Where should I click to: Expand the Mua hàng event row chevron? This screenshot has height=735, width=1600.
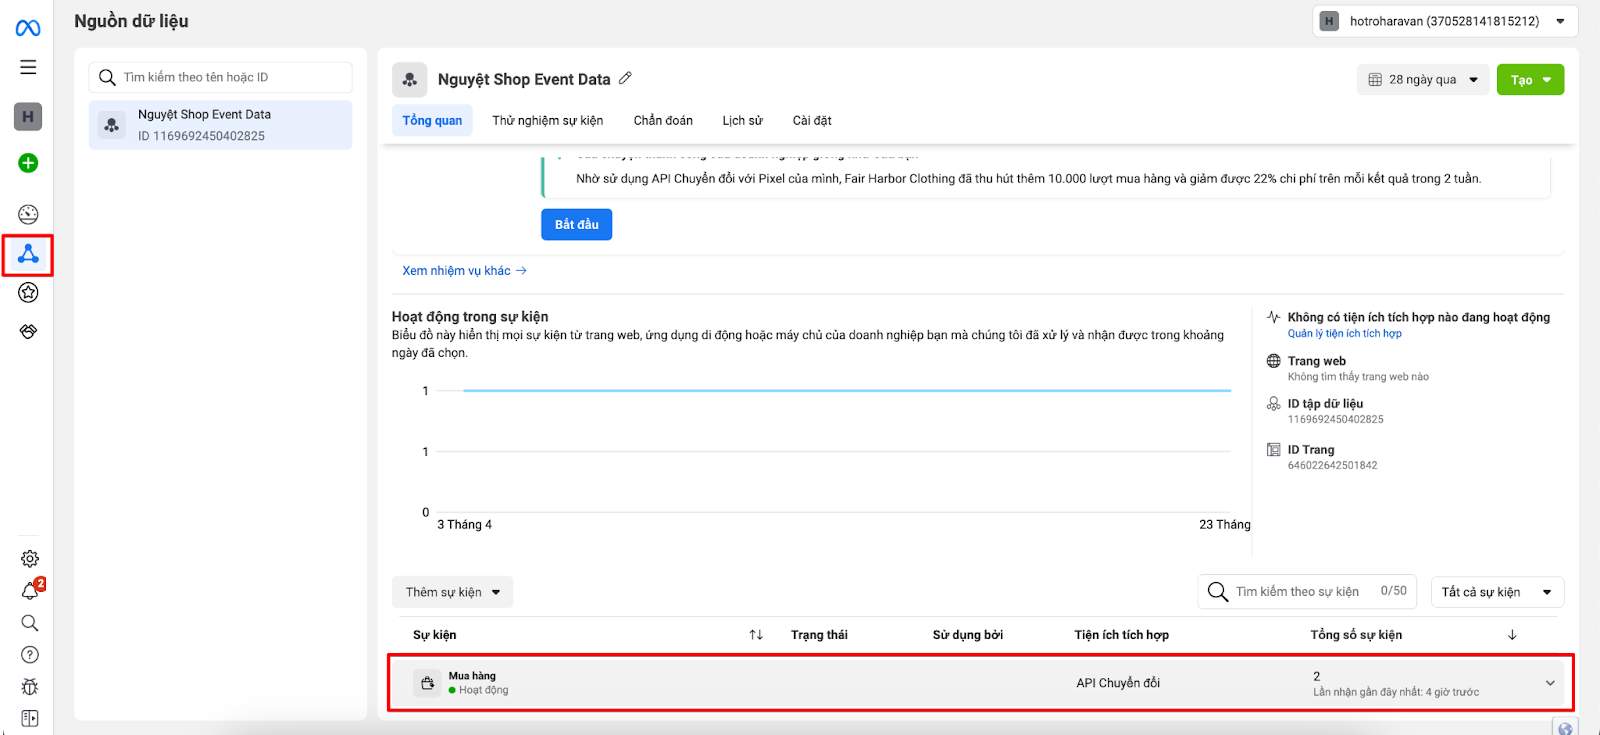coord(1550,683)
